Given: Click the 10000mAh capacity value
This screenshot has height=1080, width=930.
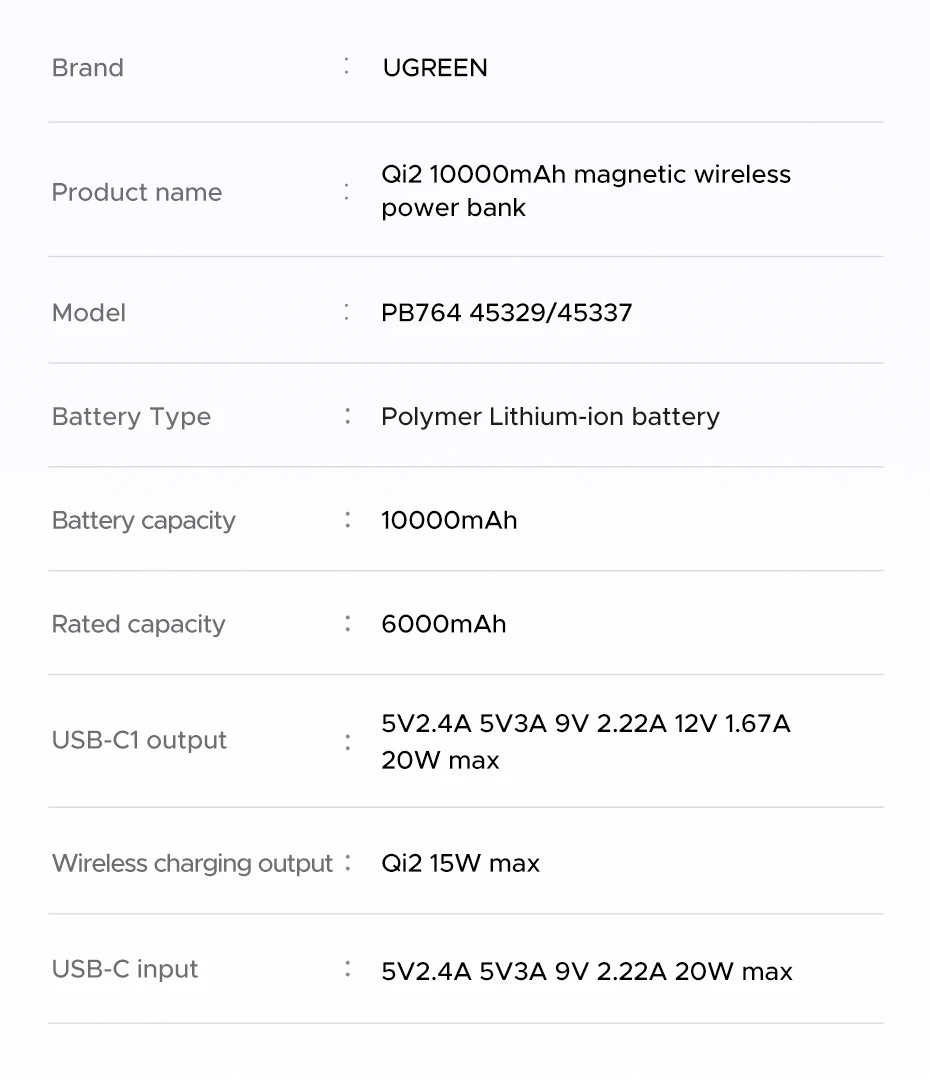Looking at the screenshot, I should tap(449, 521).
